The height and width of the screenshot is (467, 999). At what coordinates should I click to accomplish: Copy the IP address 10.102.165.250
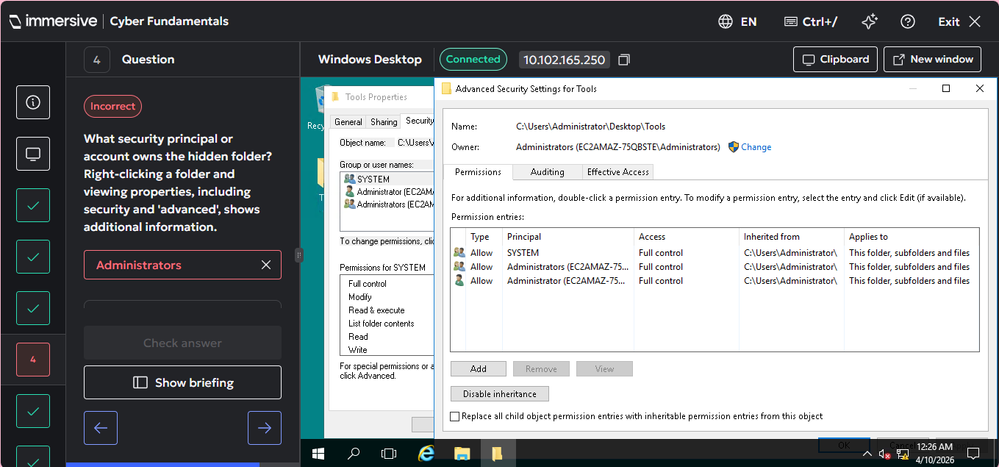pos(624,60)
